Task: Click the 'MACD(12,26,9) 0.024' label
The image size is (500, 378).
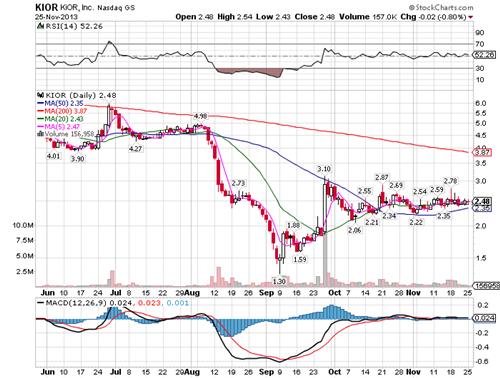Action: coord(84,303)
